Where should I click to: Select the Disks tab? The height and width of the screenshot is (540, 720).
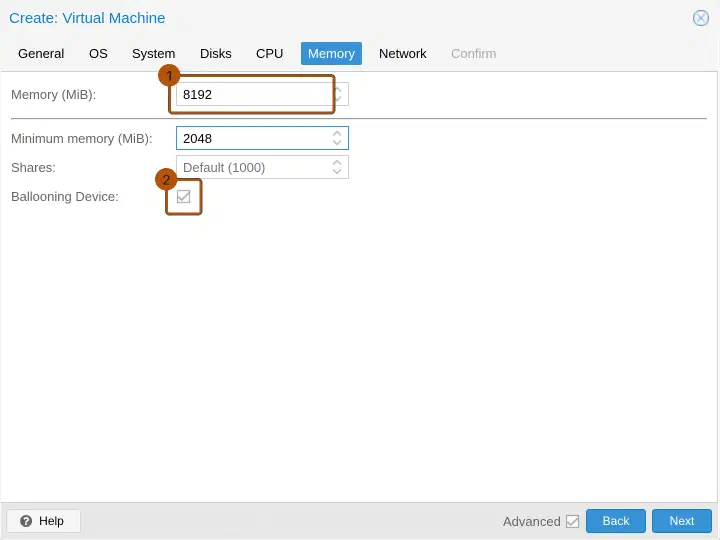coord(215,54)
